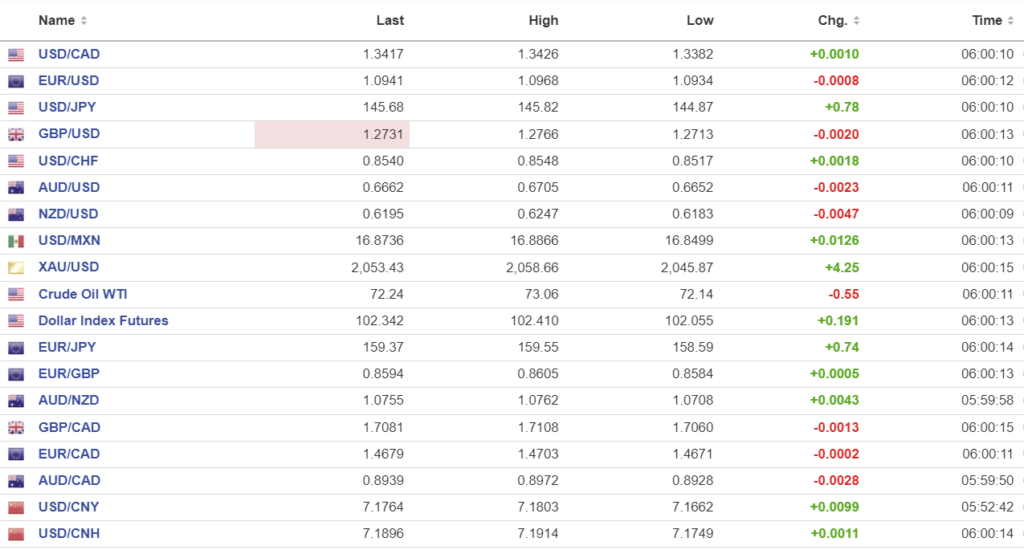Open the EUR/USD pair link
This screenshot has height=550, width=1024.
[69, 81]
